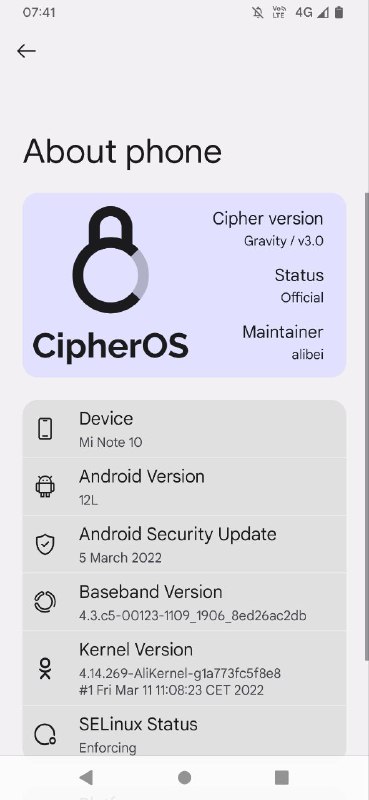
Task: Tap the recents square navigation button
Action: [x=282, y=777]
